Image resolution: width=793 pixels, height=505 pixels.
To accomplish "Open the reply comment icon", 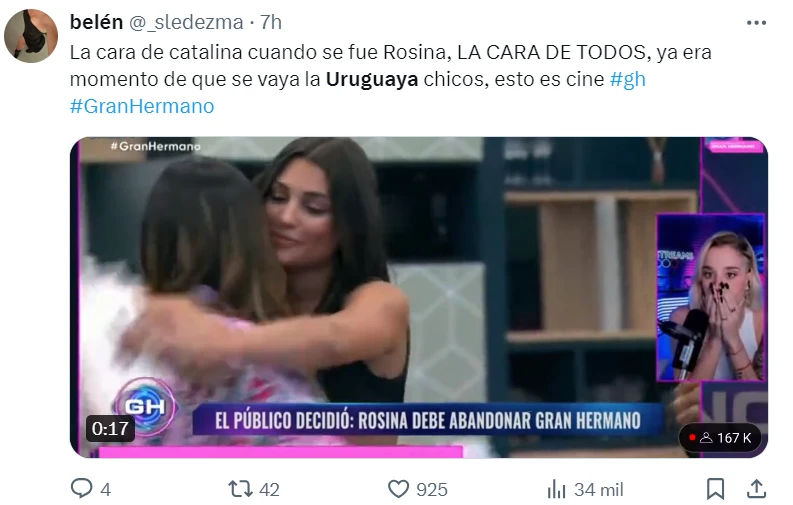I will click(81, 488).
